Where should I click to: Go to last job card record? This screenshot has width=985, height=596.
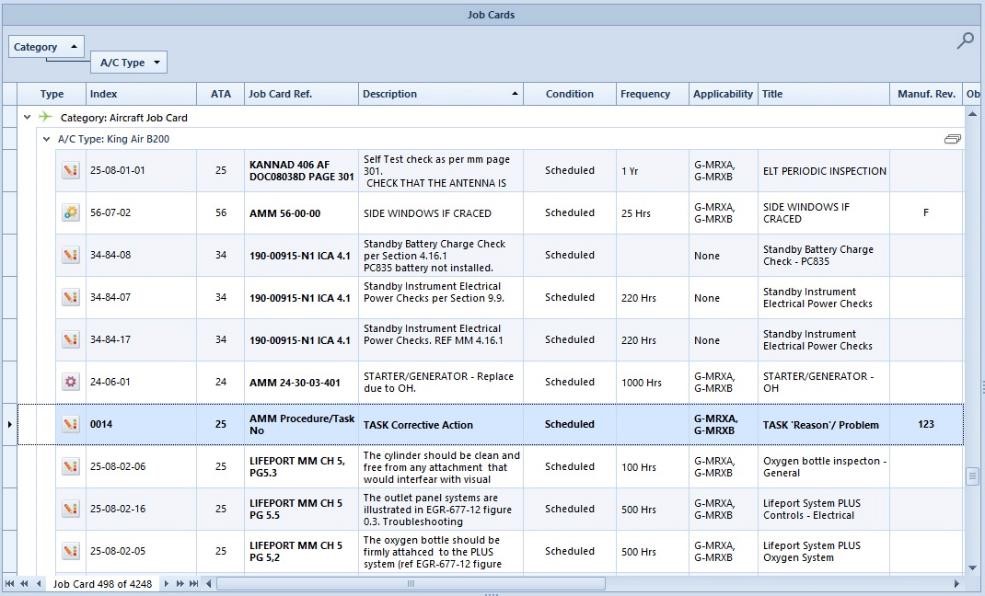(193, 583)
